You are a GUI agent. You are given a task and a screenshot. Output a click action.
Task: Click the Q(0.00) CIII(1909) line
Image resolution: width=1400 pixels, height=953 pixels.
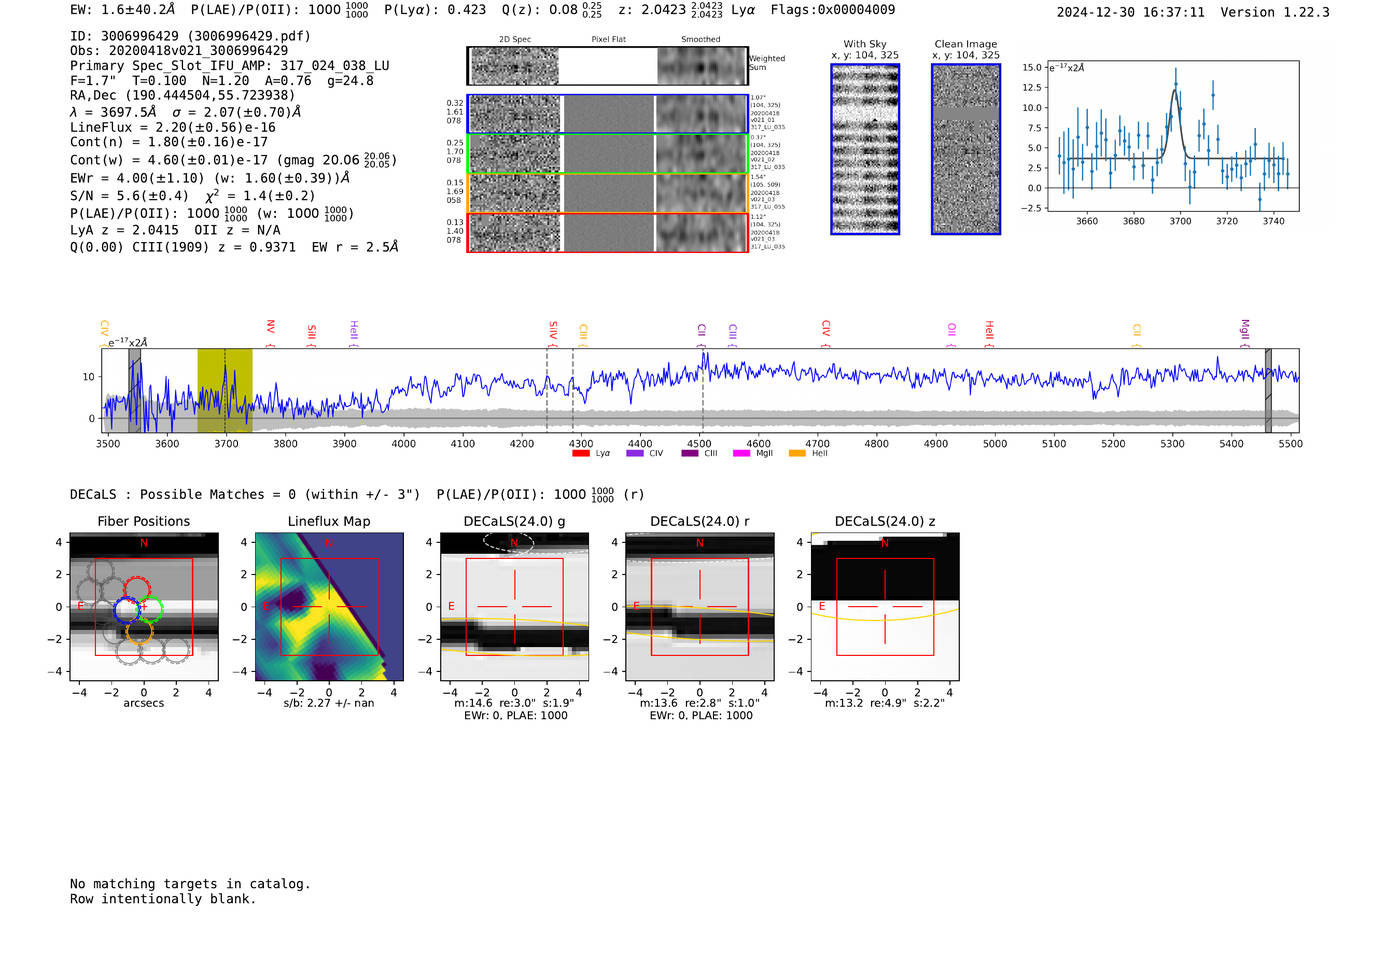tap(234, 246)
